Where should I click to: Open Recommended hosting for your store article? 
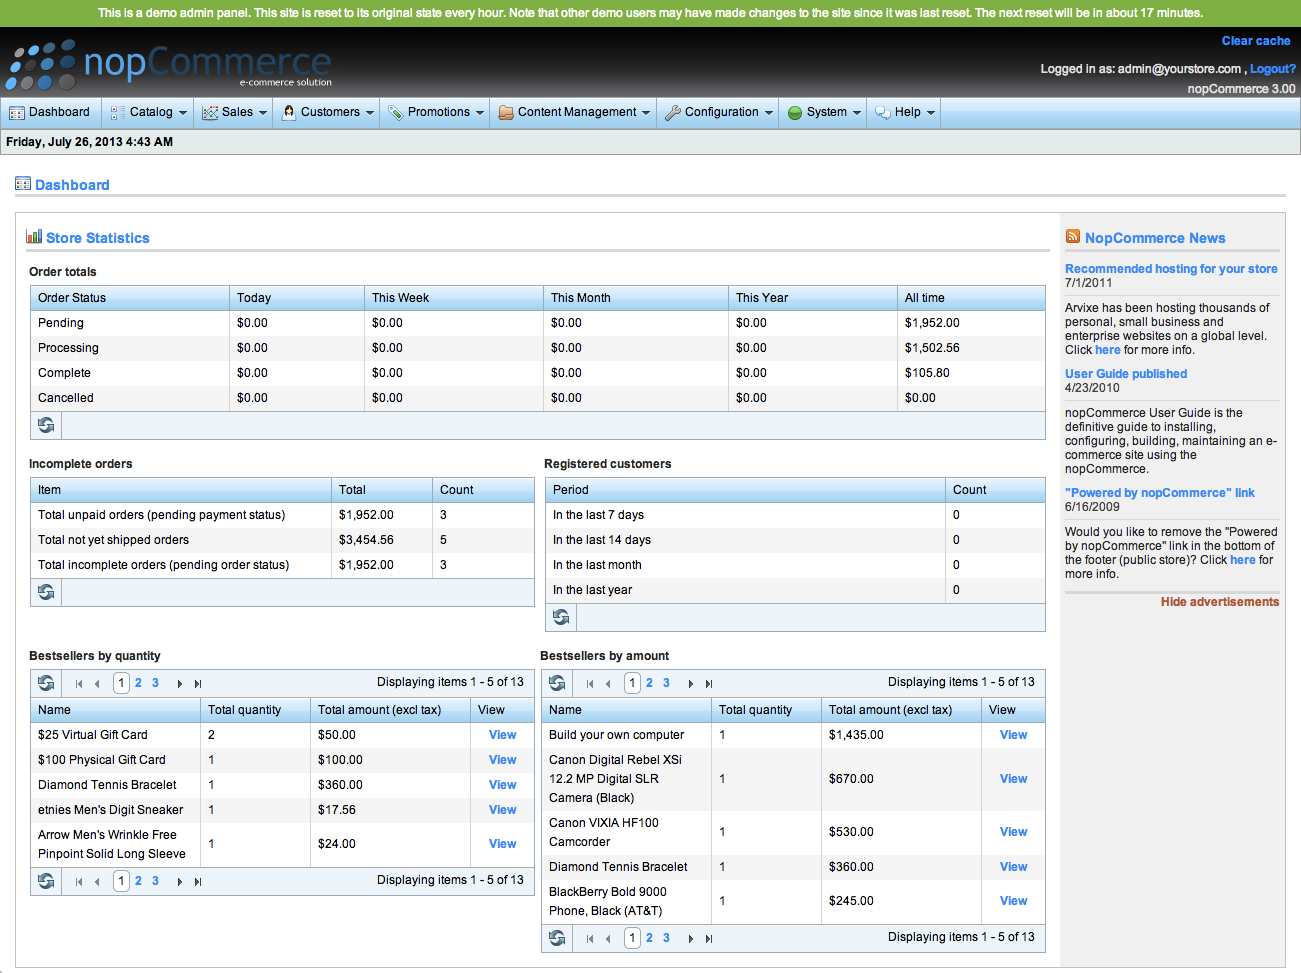pyautogui.click(x=1170, y=269)
